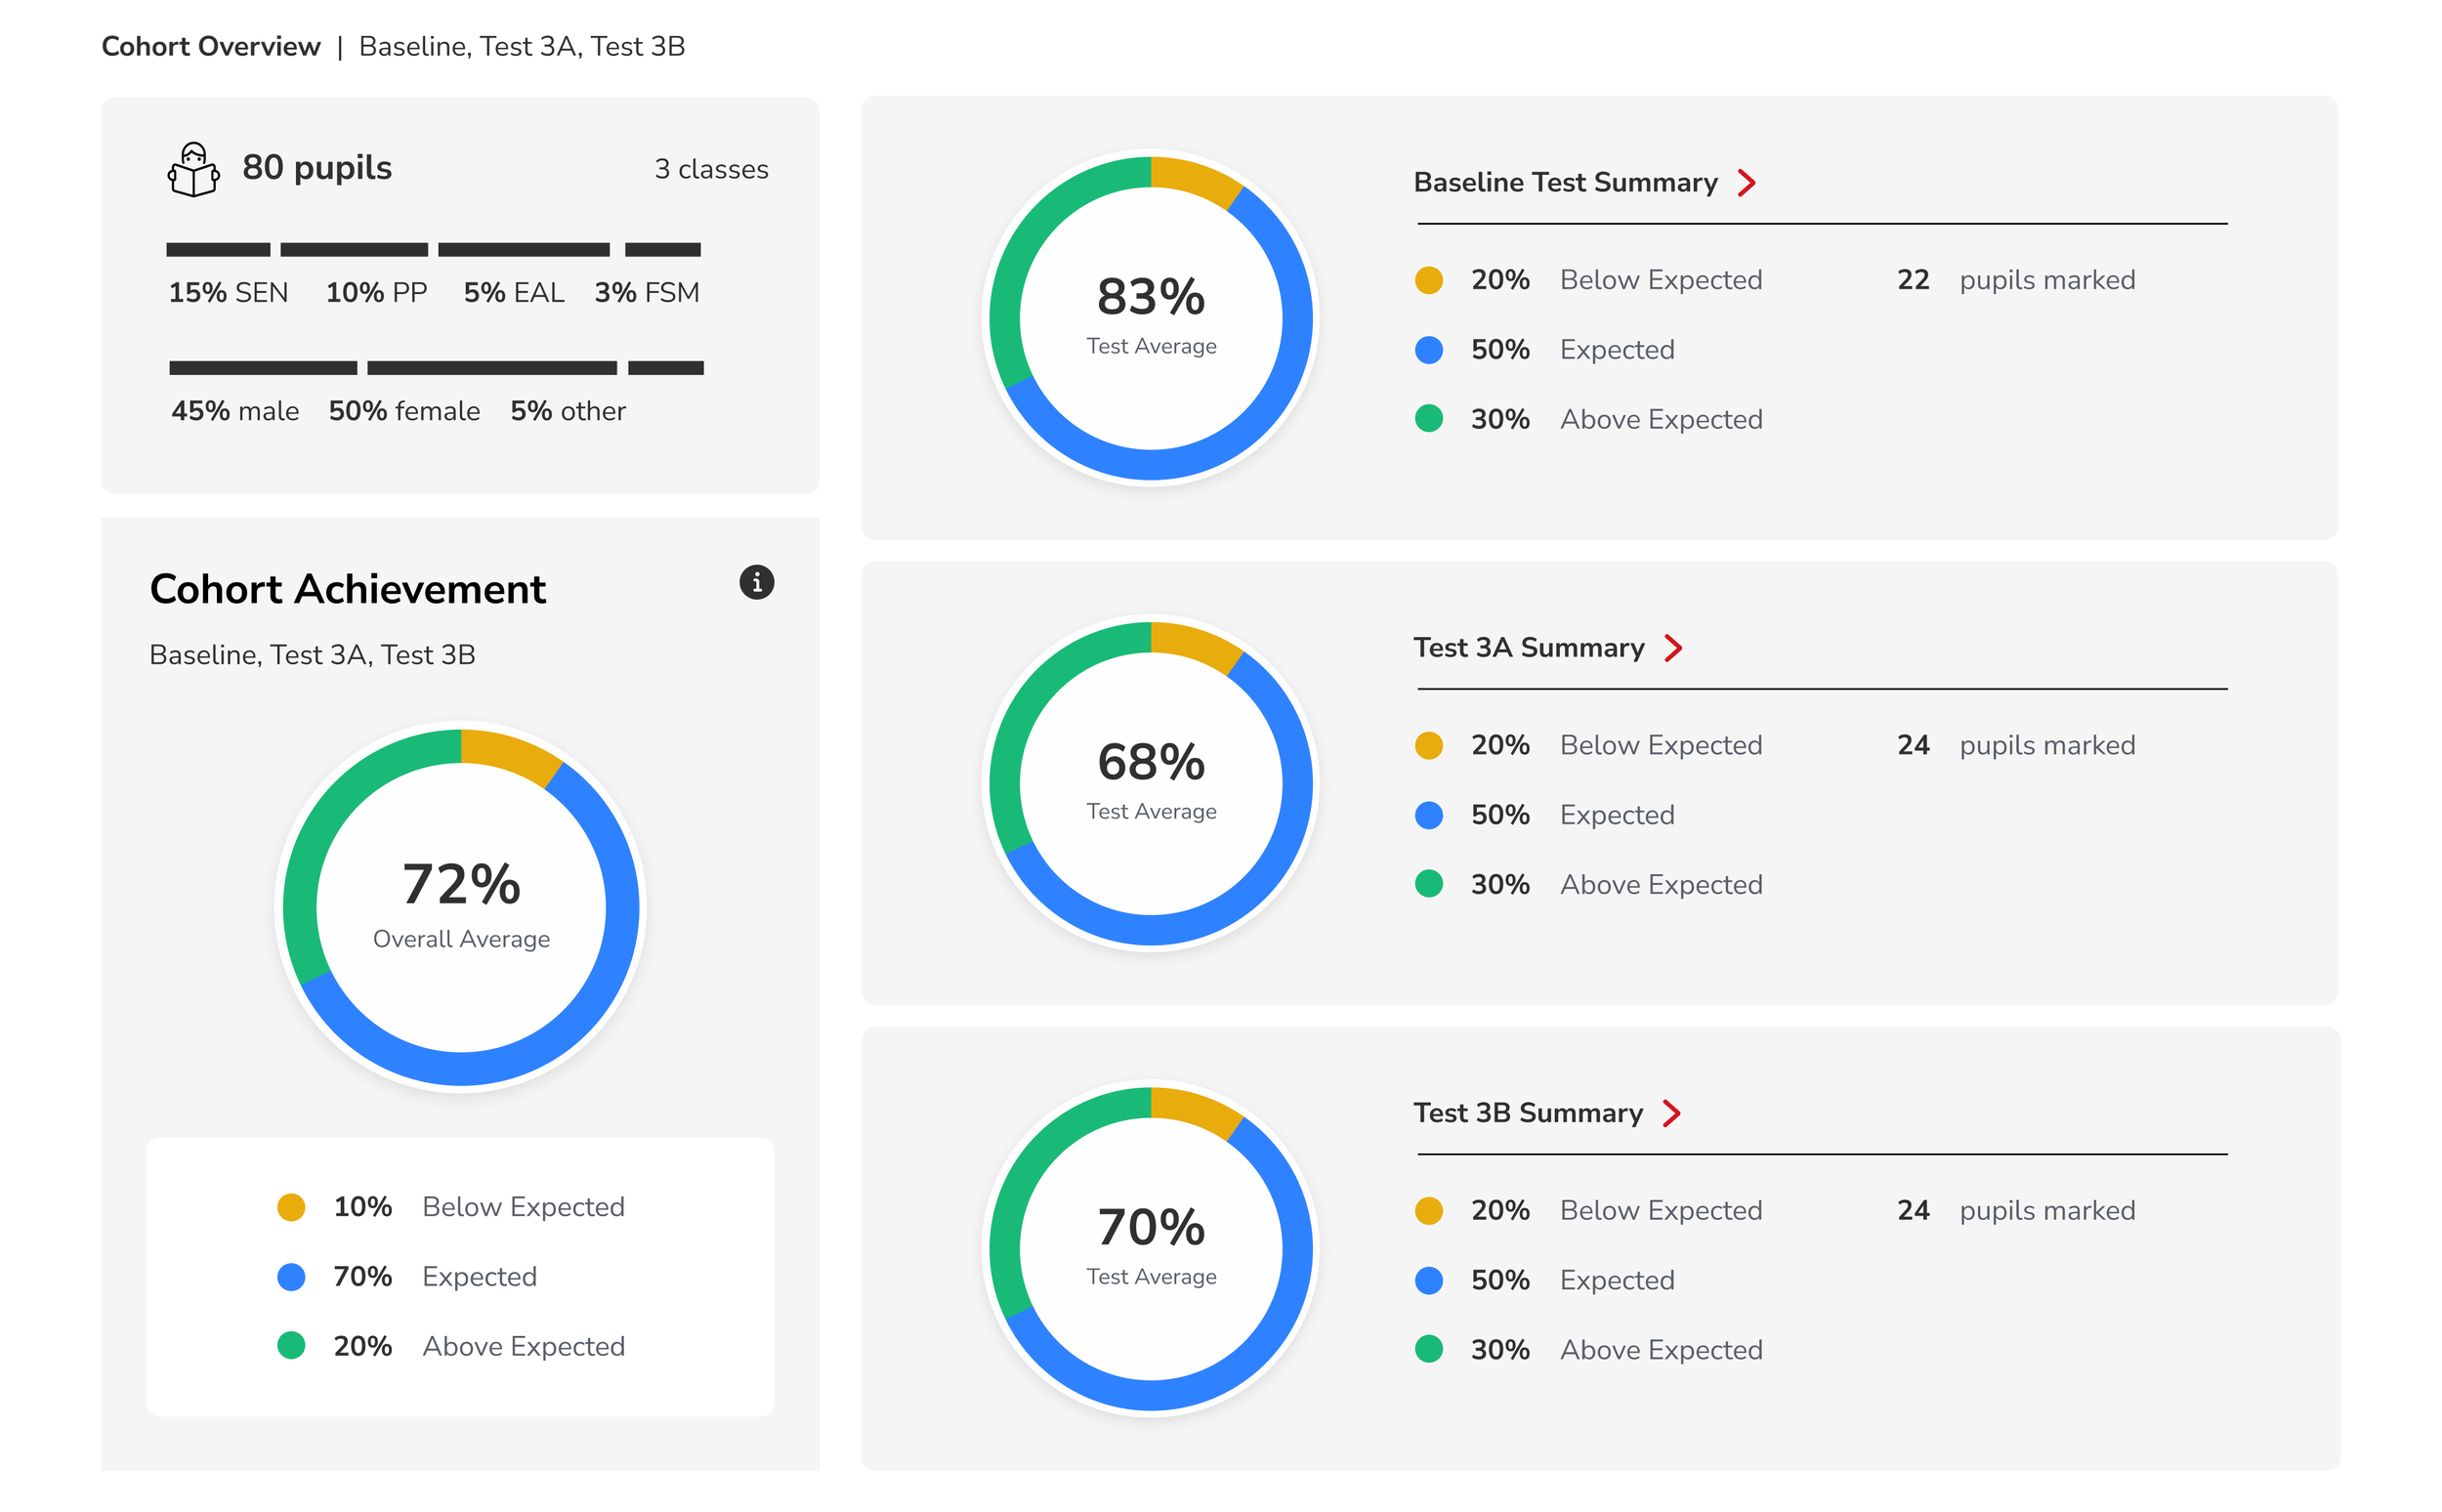The height and width of the screenshot is (1512, 2442).
Task: Click the 83% Test Average donut chart
Action: point(1150,318)
